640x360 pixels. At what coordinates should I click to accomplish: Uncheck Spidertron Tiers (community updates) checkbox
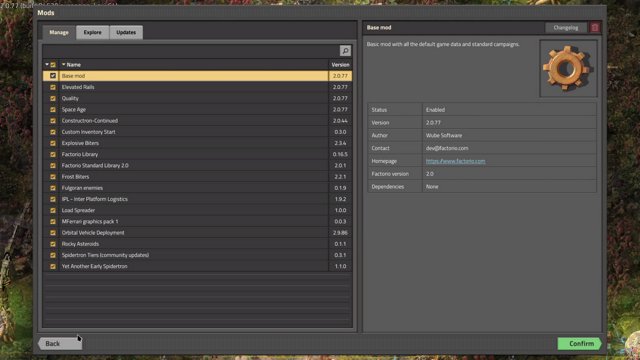53,255
